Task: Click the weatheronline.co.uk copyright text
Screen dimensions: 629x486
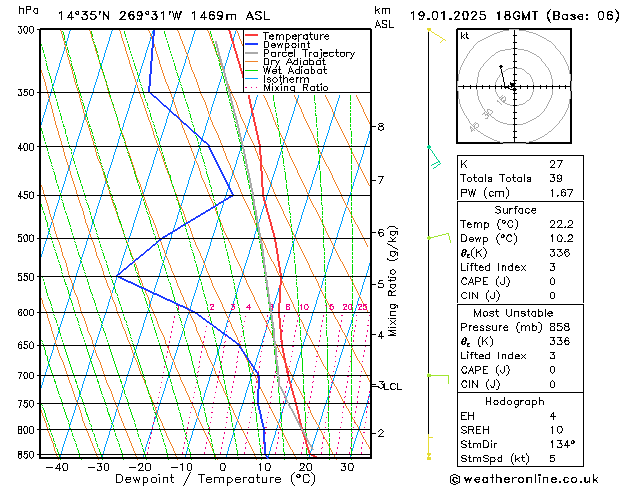Action: pos(524,479)
